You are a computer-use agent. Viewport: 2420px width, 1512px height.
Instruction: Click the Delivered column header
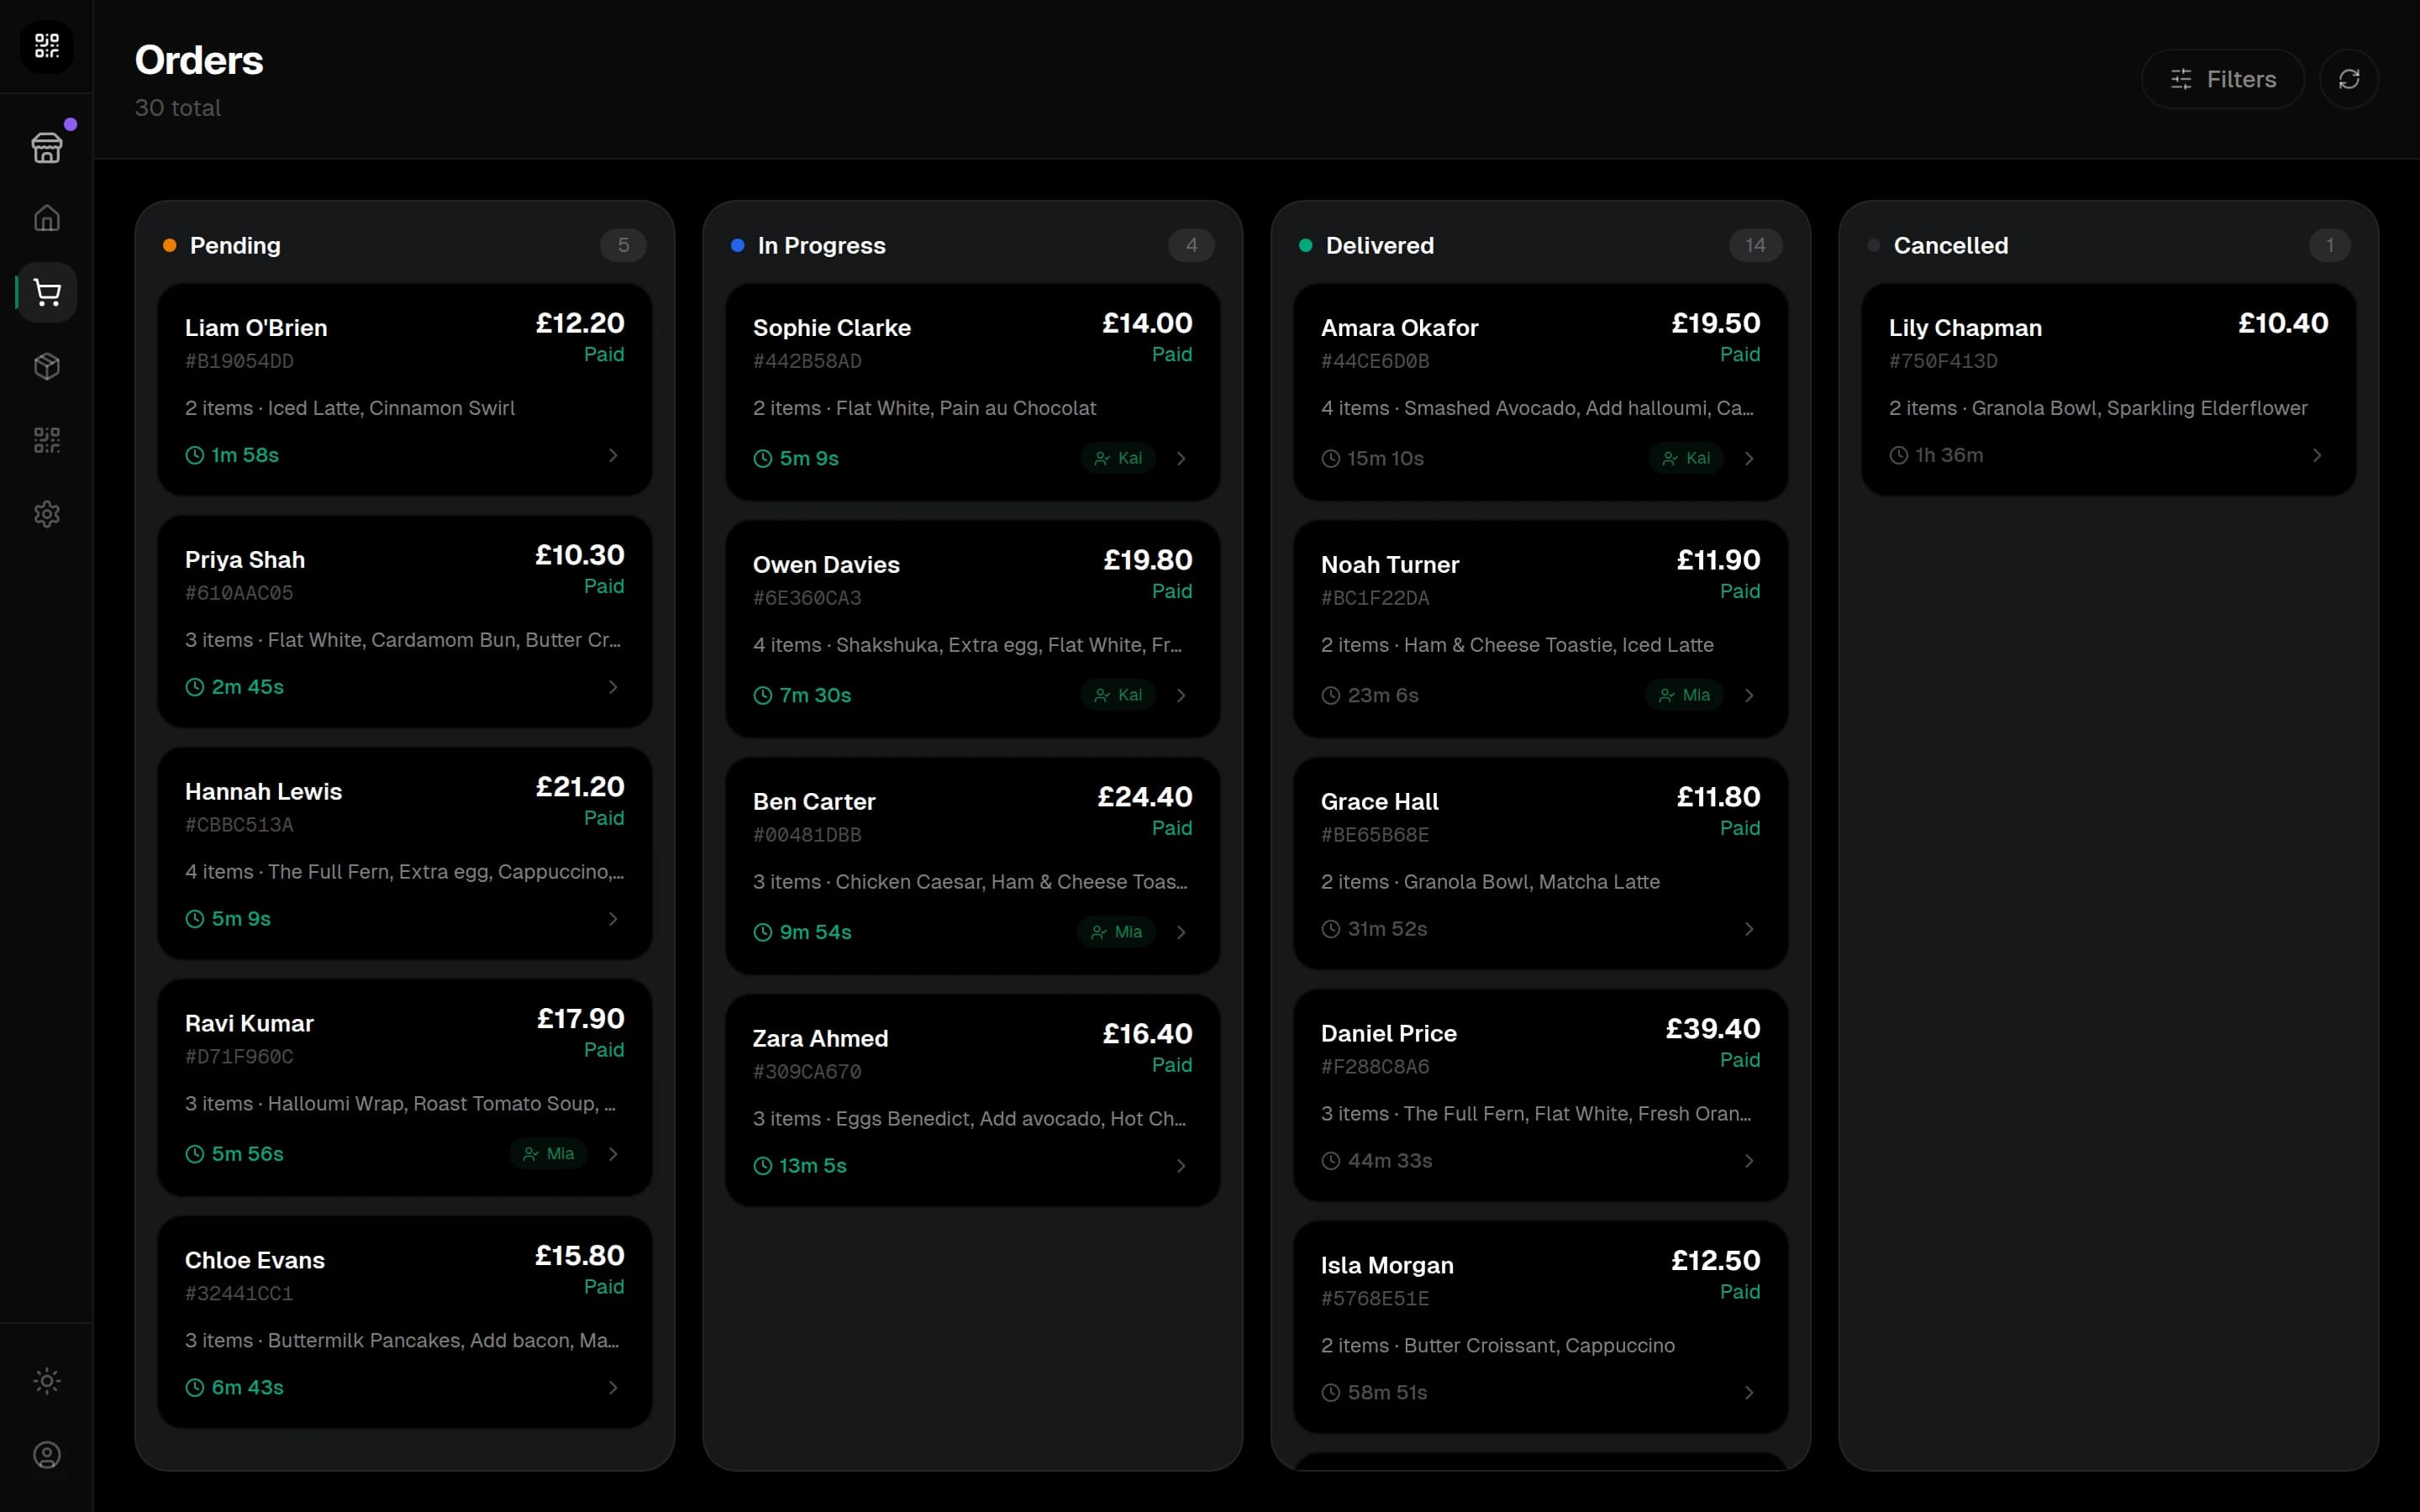(x=1379, y=245)
